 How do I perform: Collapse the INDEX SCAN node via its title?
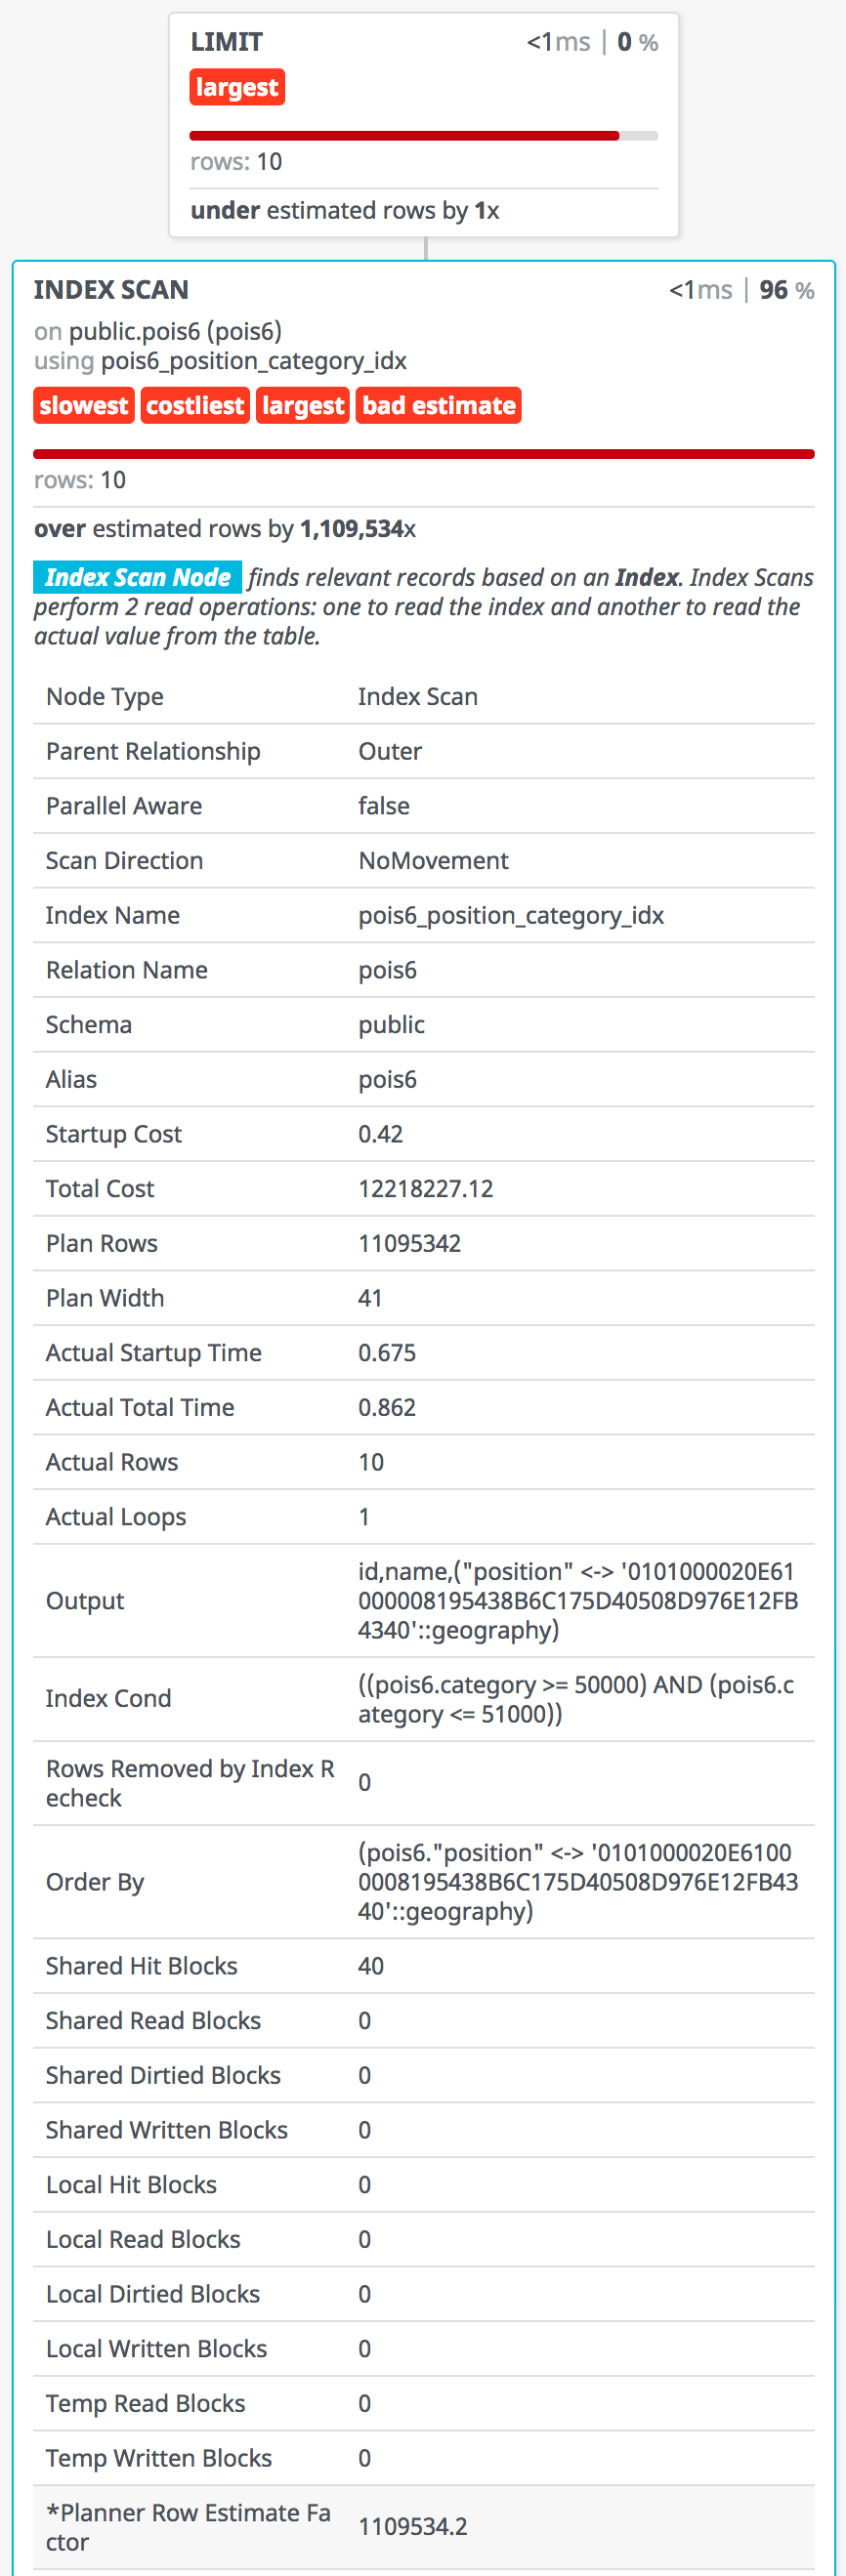pos(111,290)
